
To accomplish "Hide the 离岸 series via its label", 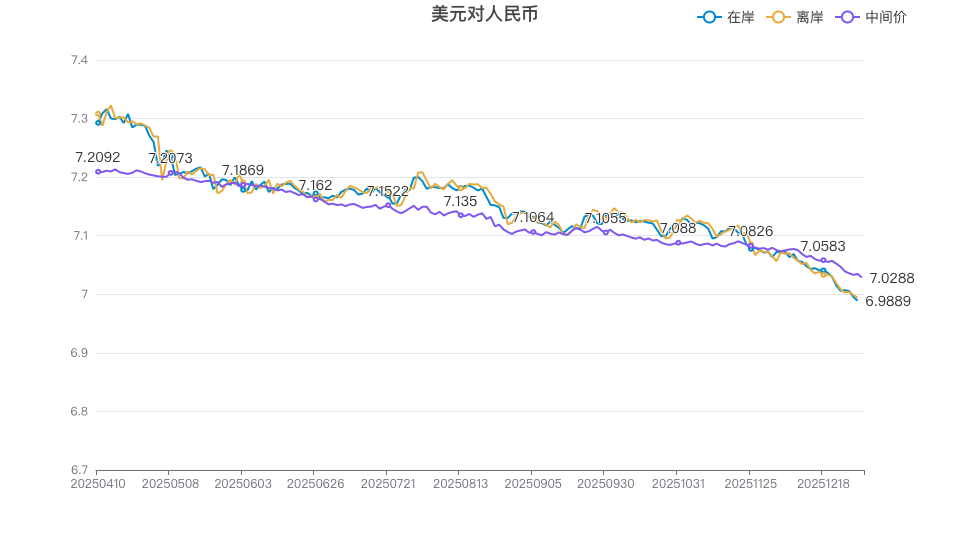I will click(x=809, y=17).
